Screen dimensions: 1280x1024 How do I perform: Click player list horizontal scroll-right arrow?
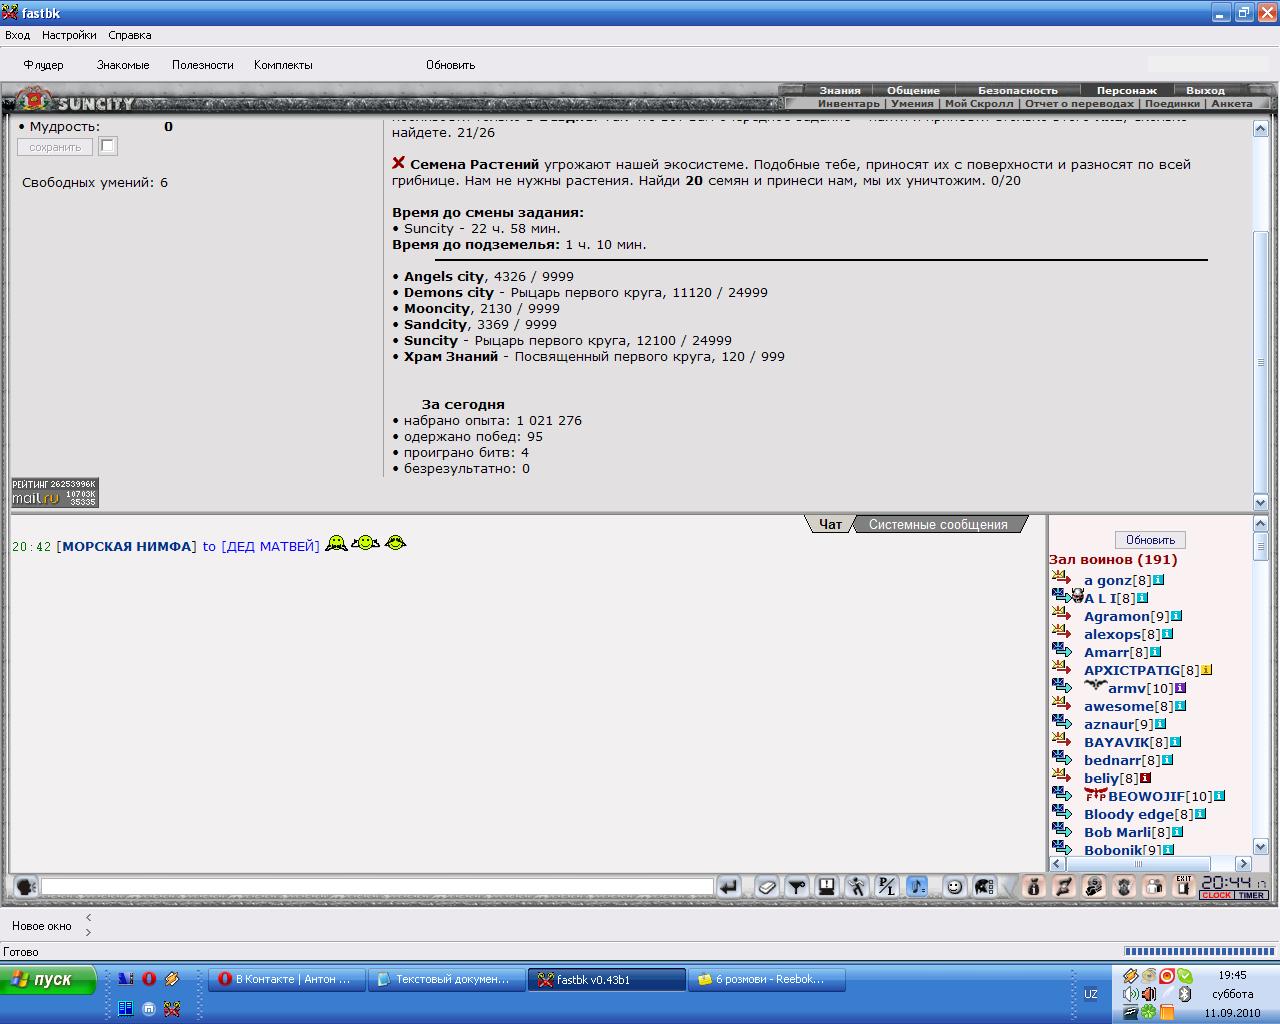point(1243,864)
